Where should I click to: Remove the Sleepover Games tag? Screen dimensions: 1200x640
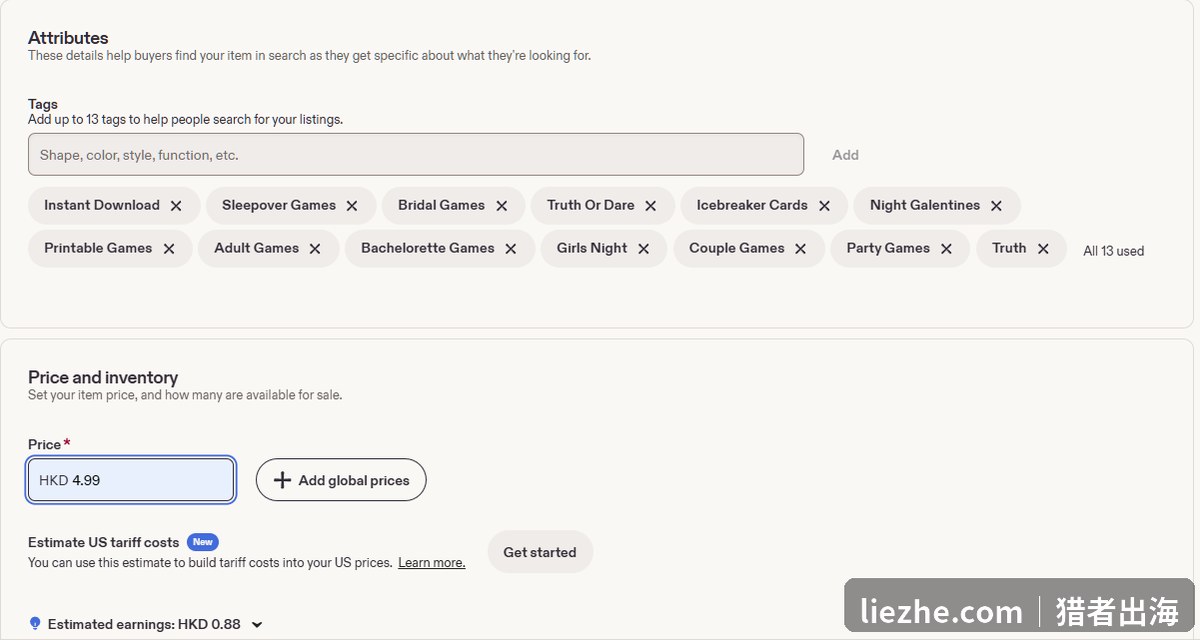coord(352,206)
